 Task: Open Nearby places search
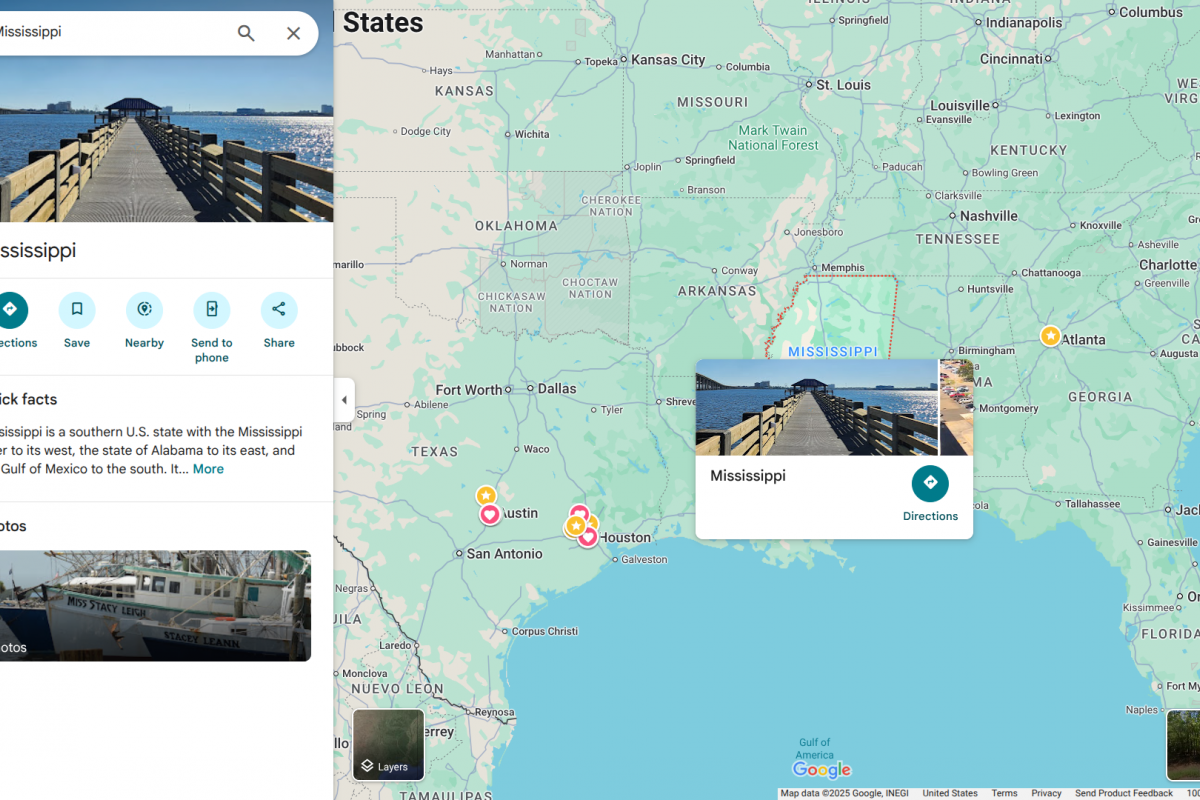pos(144,310)
